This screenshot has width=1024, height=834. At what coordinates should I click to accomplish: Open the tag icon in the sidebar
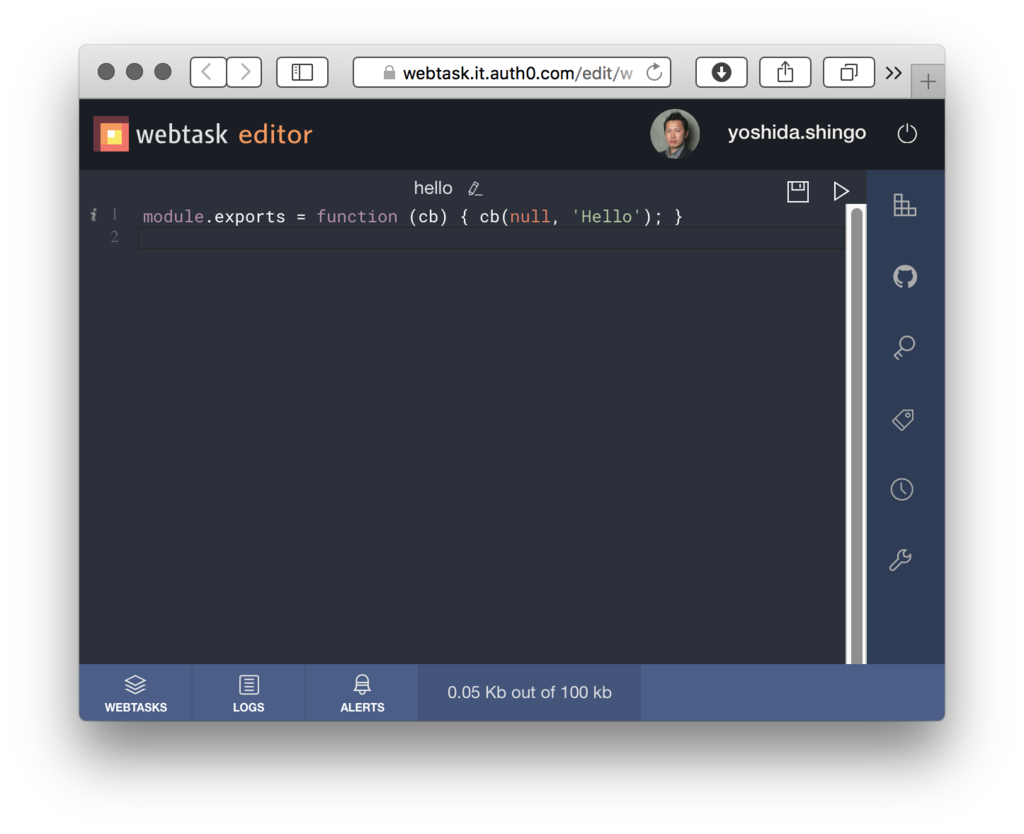(x=903, y=419)
